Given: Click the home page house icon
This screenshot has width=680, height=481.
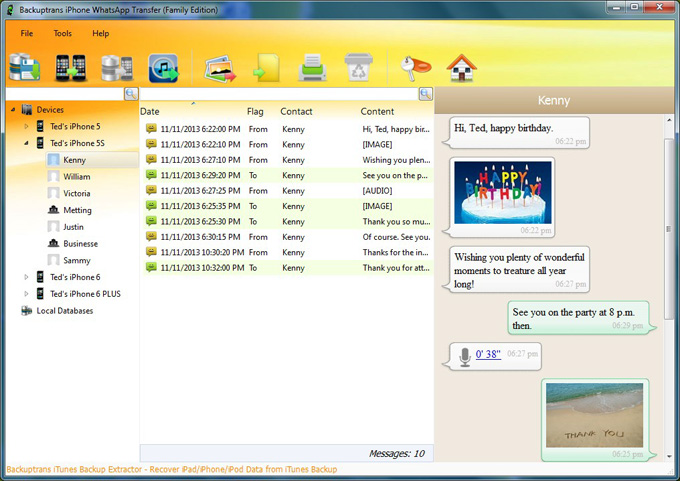Looking at the screenshot, I should pos(461,68).
